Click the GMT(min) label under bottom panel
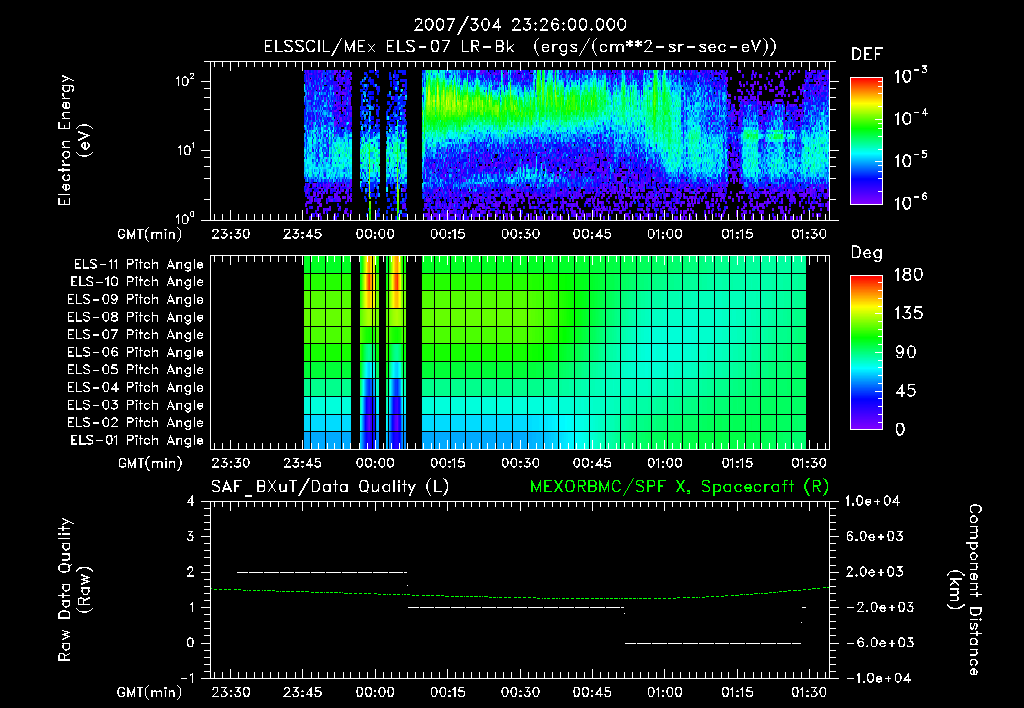 [x=150, y=692]
